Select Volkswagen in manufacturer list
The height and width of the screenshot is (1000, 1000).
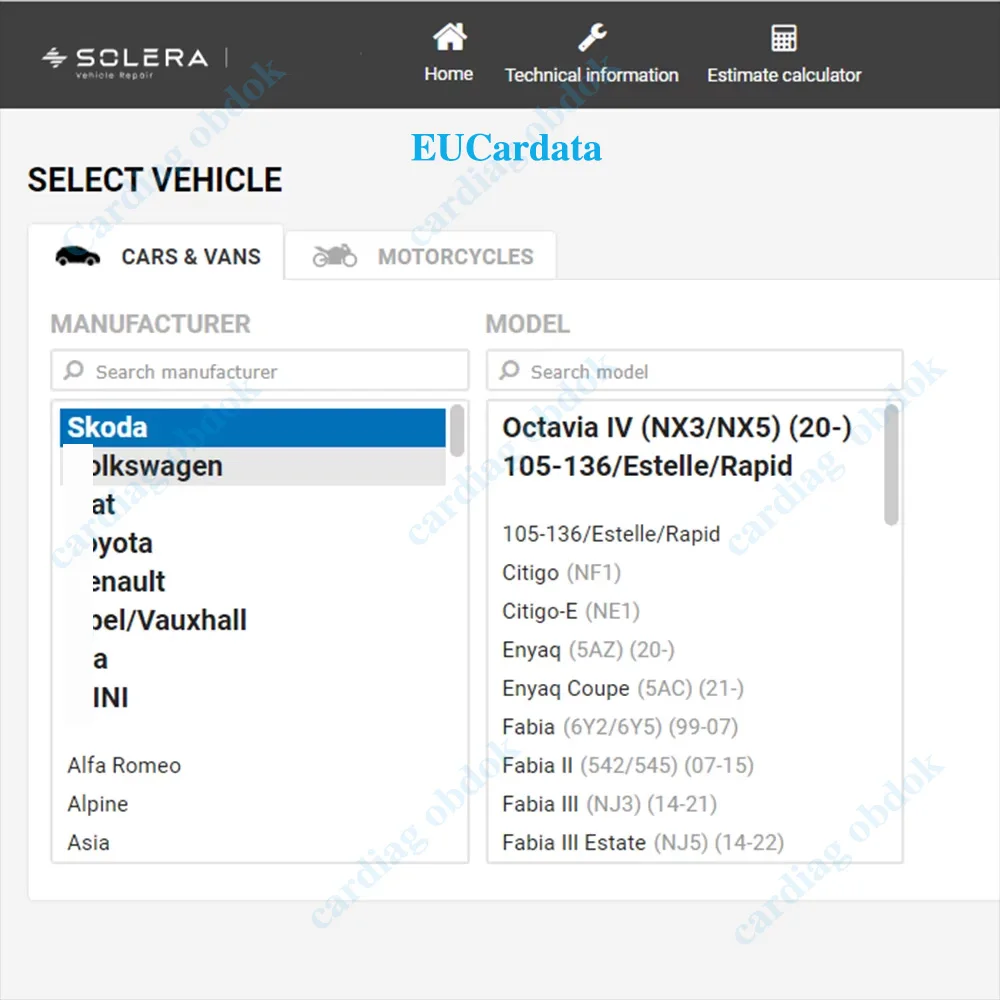pyautogui.click(x=253, y=466)
